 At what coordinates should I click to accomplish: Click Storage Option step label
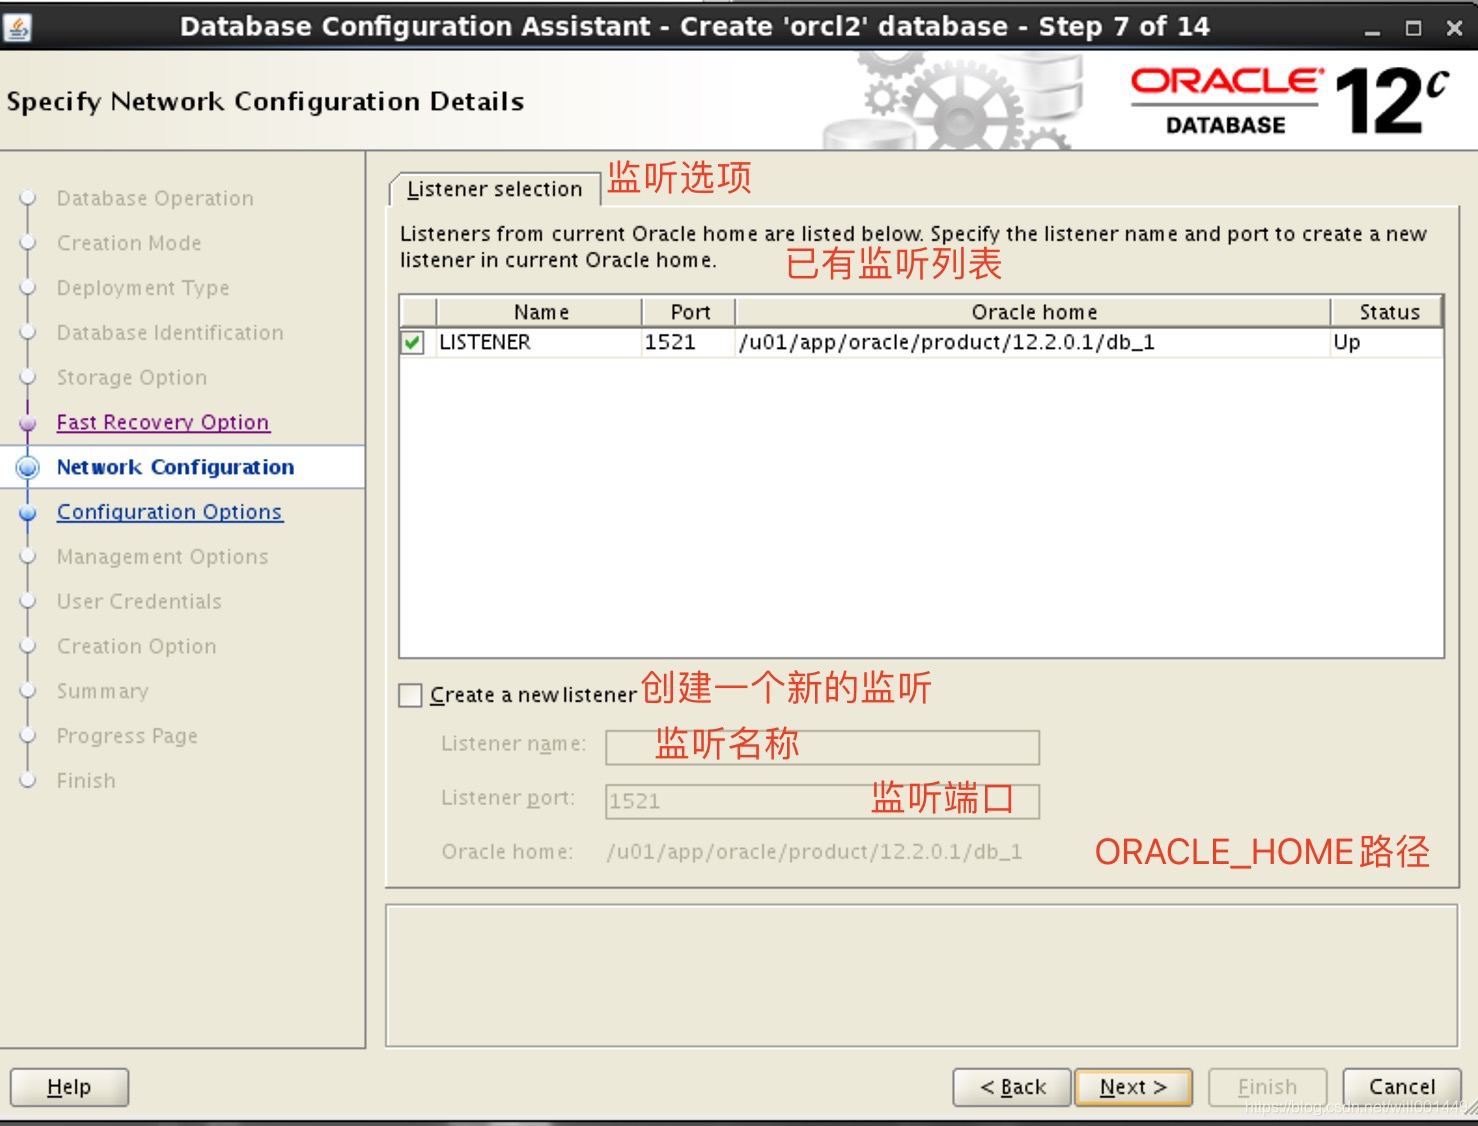pos(132,378)
